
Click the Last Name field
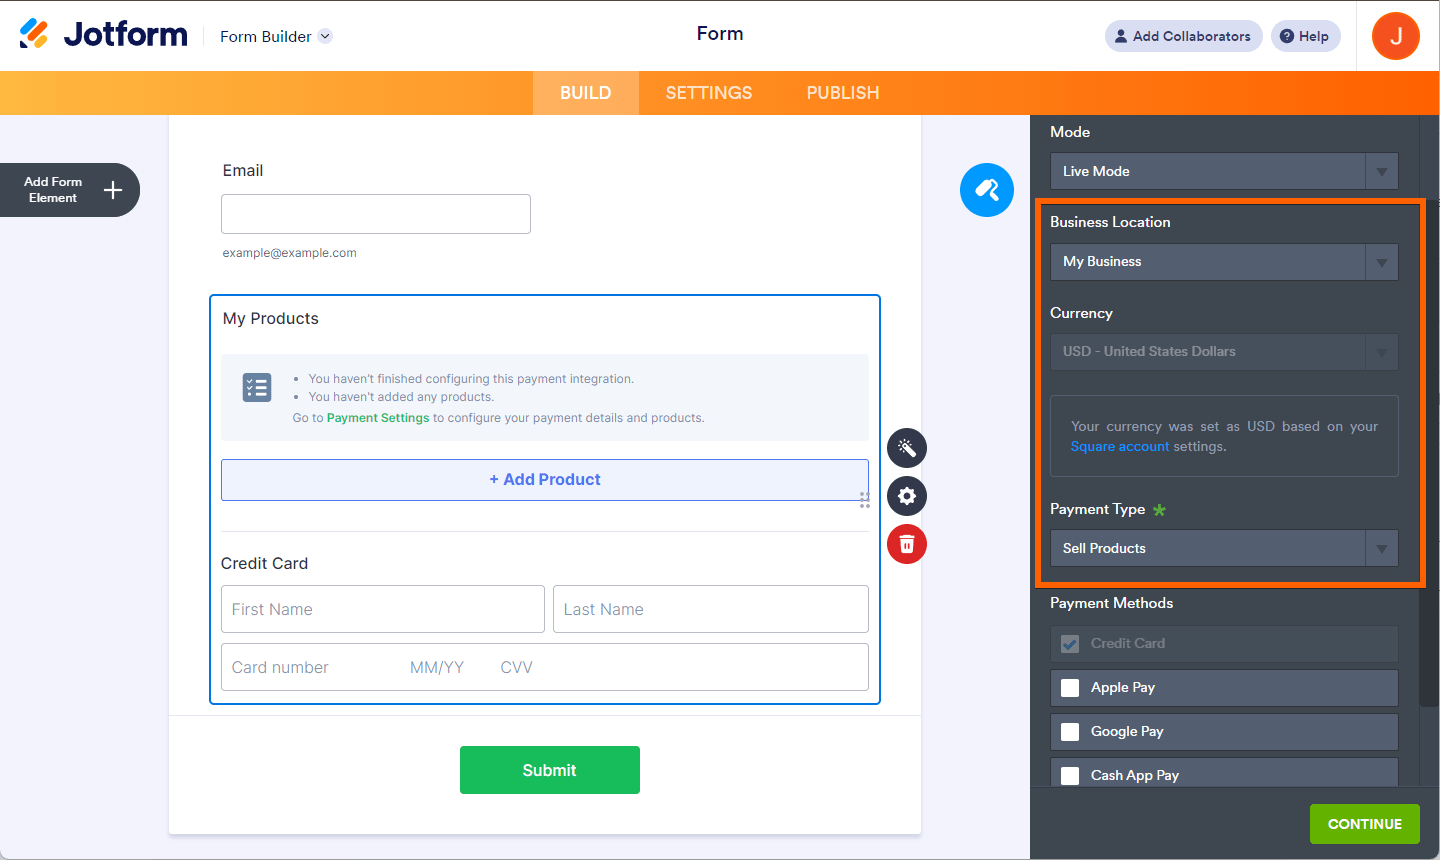click(x=711, y=609)
